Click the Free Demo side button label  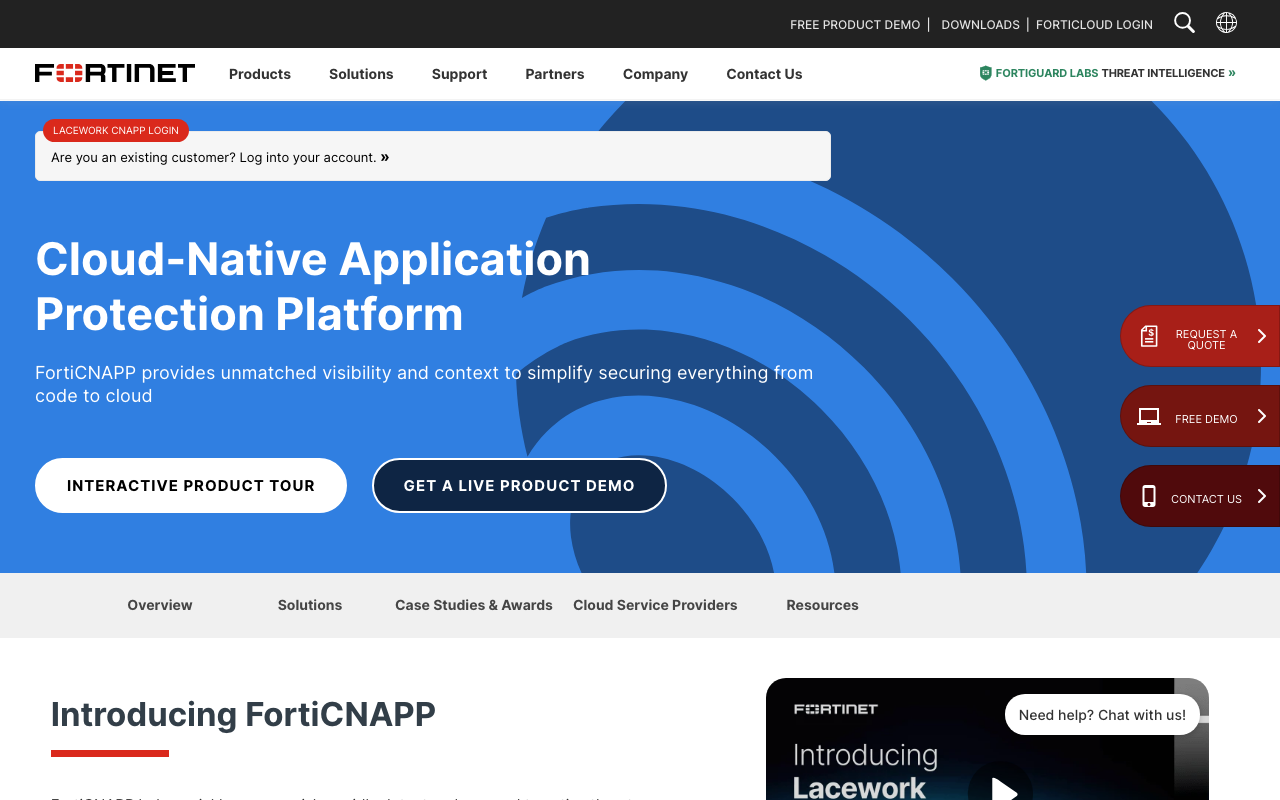(1206, 419)
